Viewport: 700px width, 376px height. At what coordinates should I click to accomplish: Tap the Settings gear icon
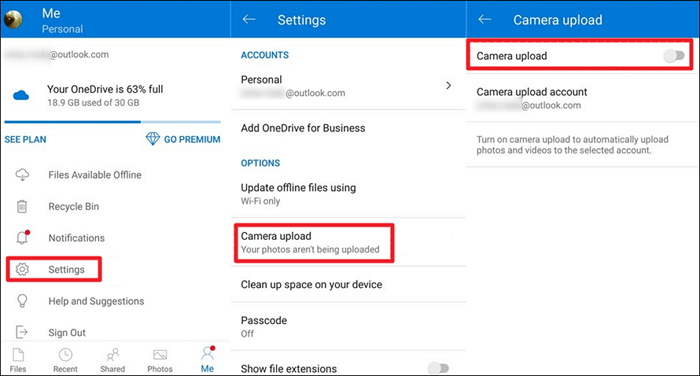click(22, 269)
